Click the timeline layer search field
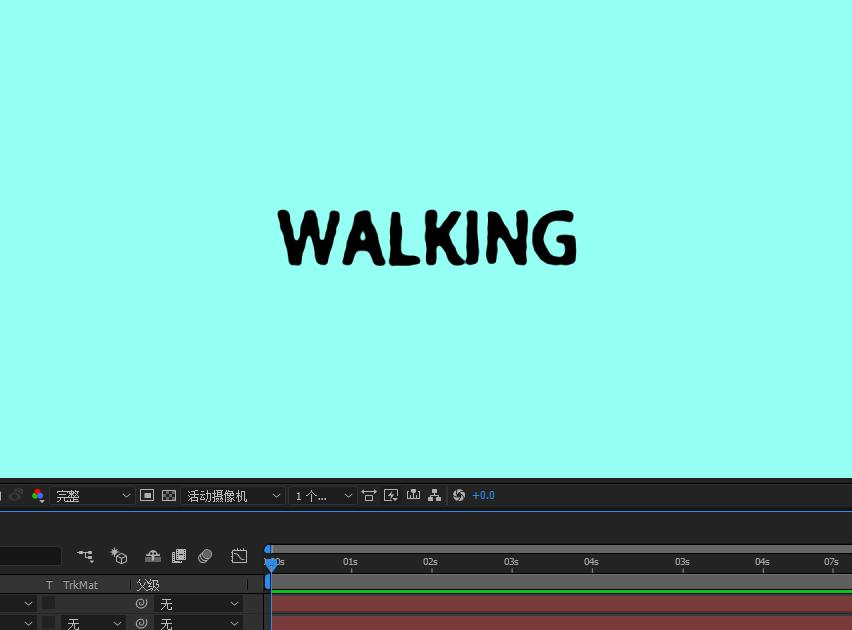The image size is (852, 630). 30,556
